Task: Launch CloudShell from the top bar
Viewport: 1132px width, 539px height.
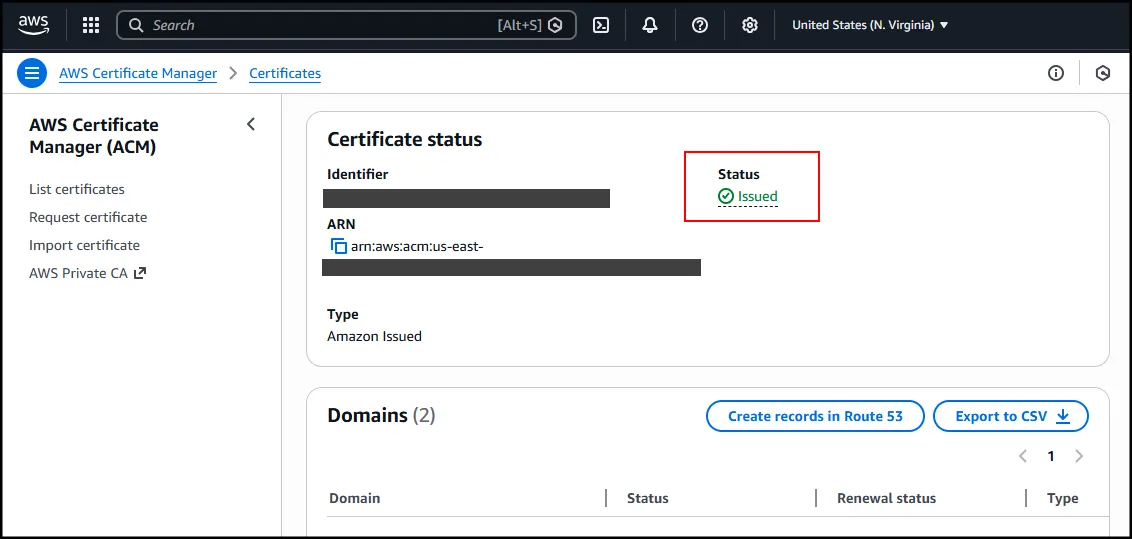Action: point(601,25)
